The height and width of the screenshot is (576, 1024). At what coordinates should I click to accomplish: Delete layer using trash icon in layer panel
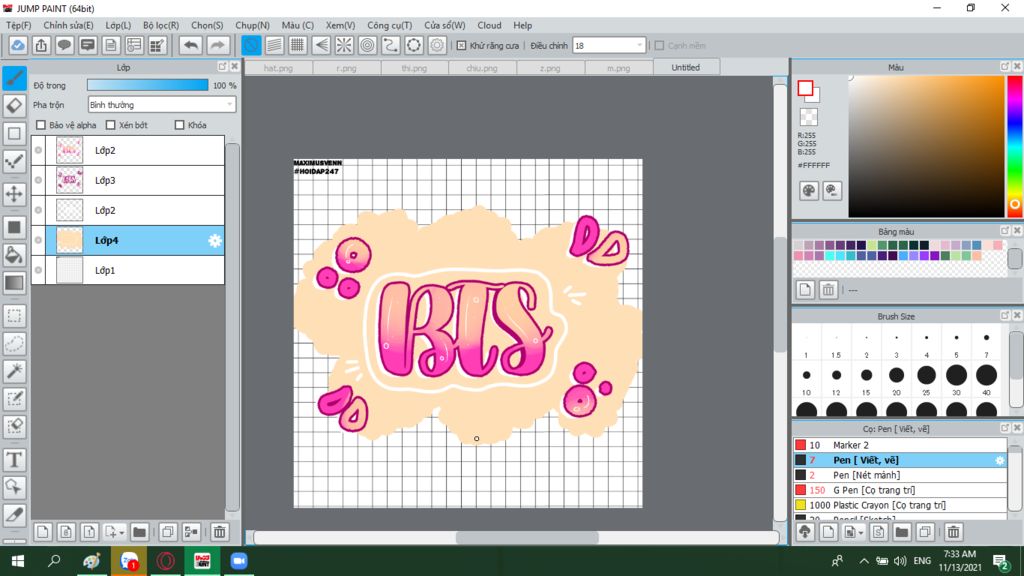click(x=220, y=532)
